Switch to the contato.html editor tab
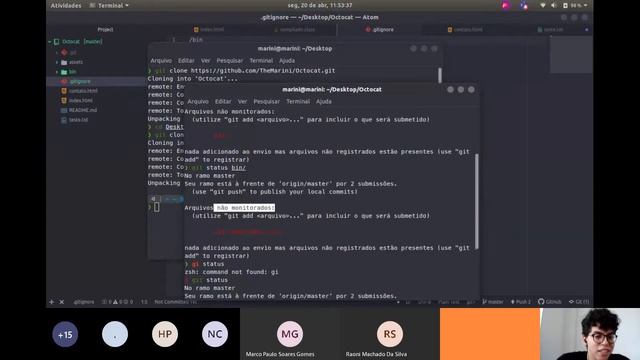The image size is (640, 360). tap(464, 29)
